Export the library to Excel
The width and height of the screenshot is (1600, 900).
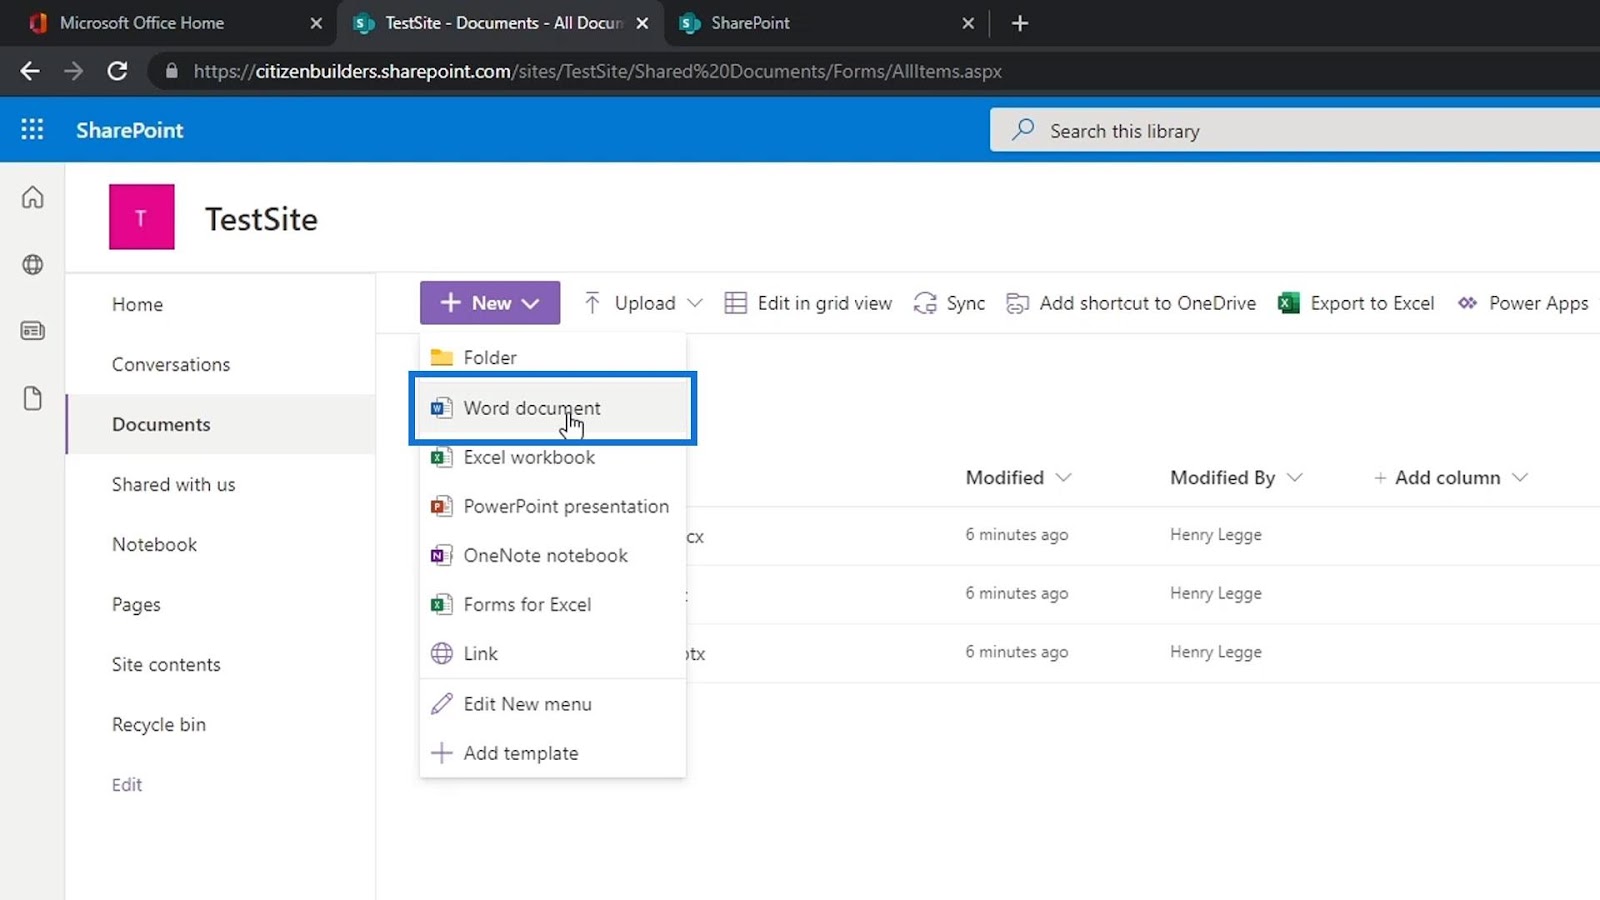coord(1356,303)
